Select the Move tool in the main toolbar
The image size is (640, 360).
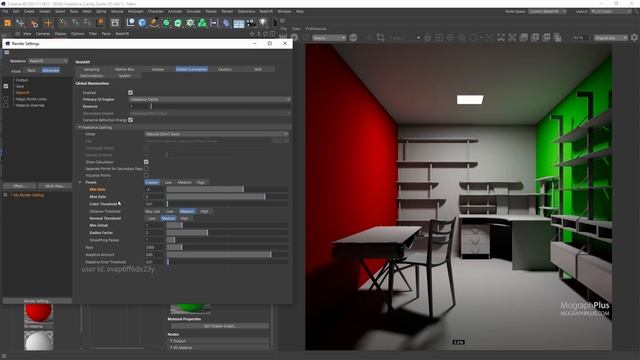tap(20, 23)
